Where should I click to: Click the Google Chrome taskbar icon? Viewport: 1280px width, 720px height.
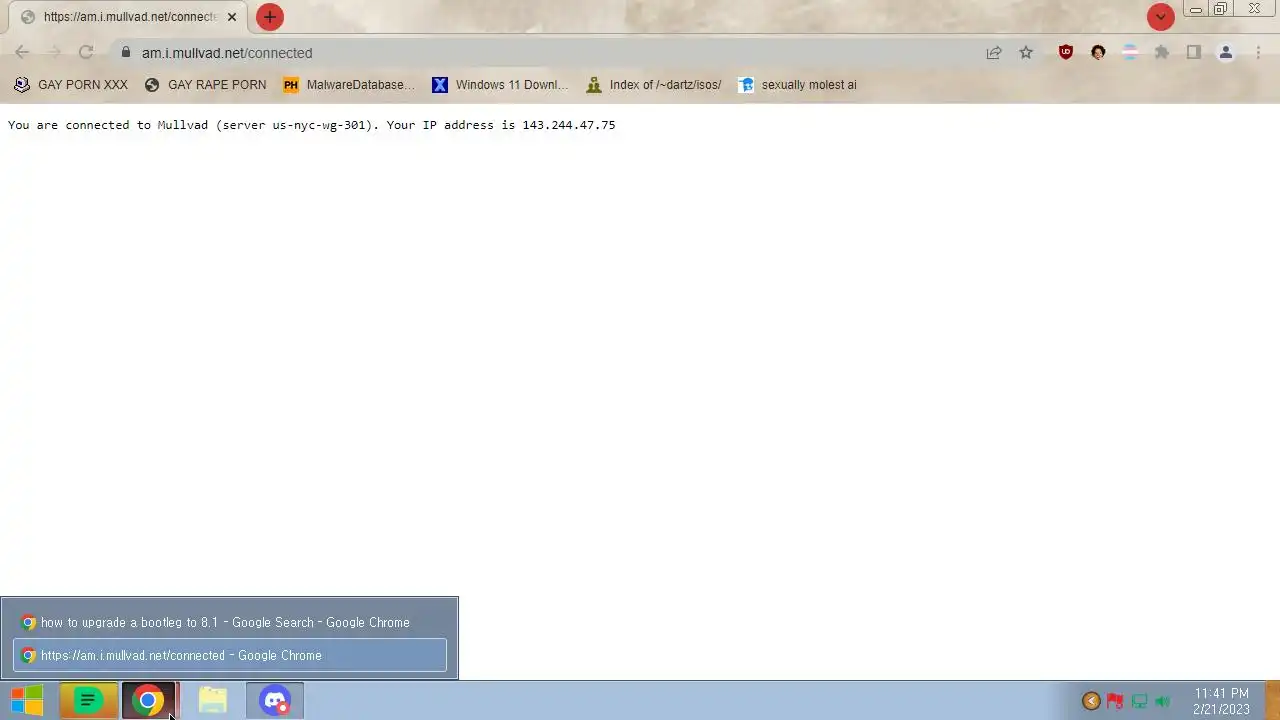(148, 700)
